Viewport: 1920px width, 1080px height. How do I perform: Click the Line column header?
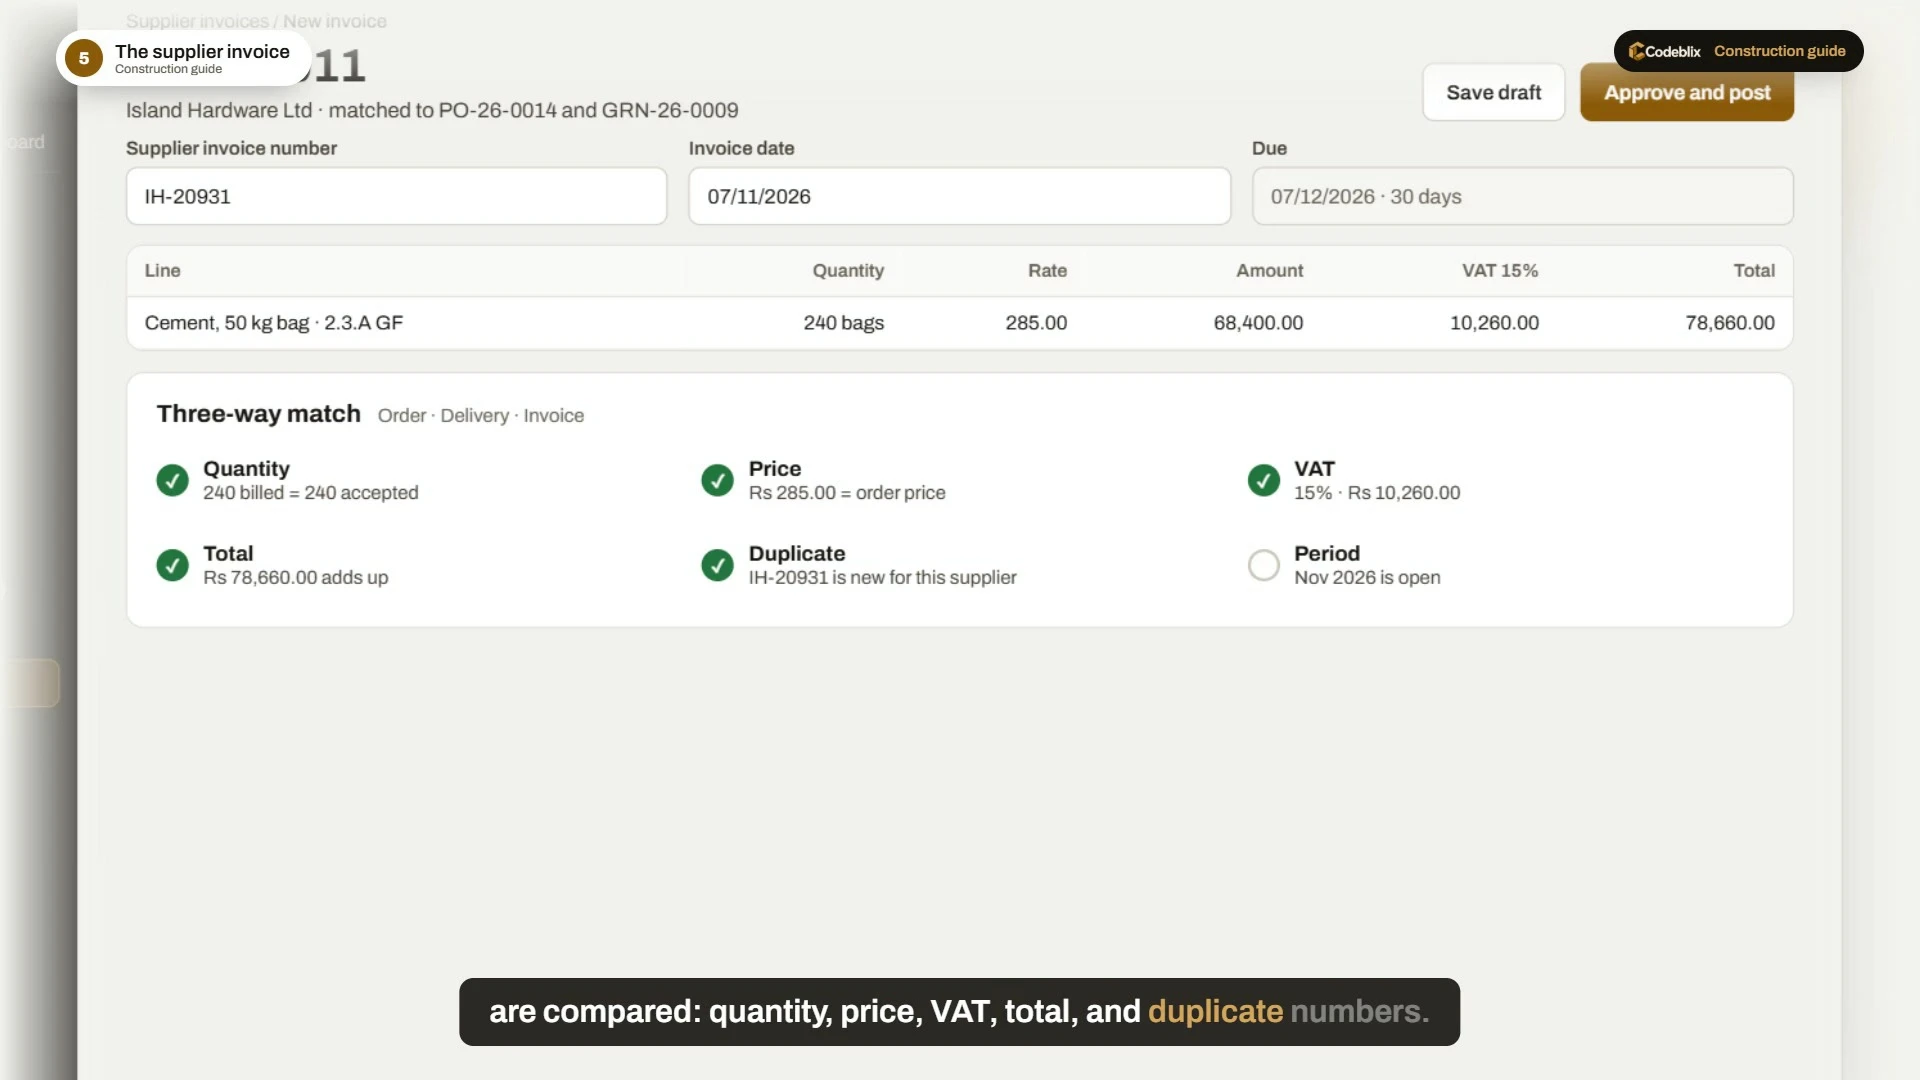pyautogui.click(x=162, y=271)
